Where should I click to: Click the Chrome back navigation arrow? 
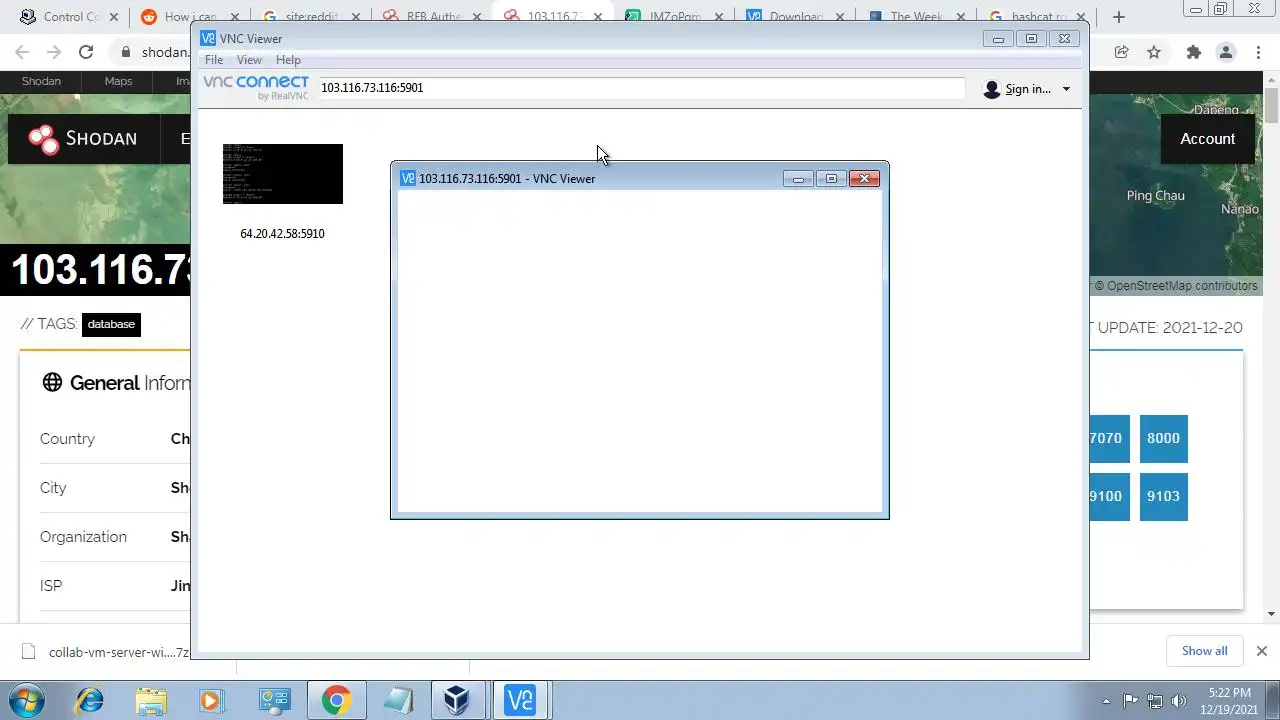coord(22,52)
